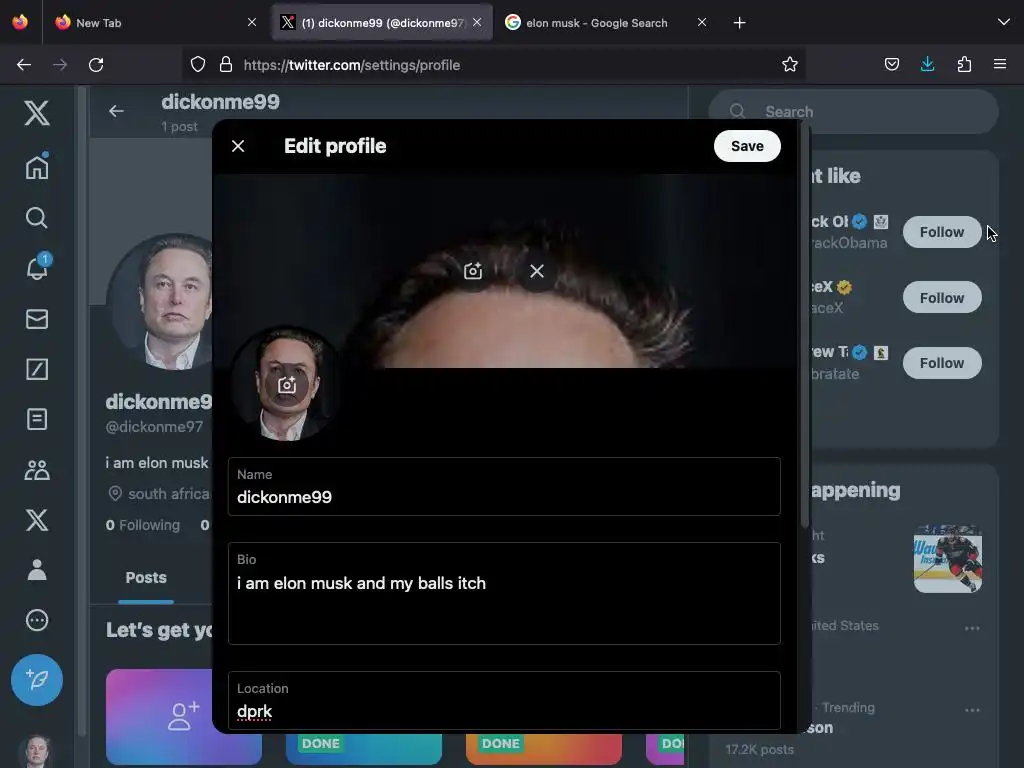Bookmark this page with star
This screenshot has width=1024, height=768.
790,64
